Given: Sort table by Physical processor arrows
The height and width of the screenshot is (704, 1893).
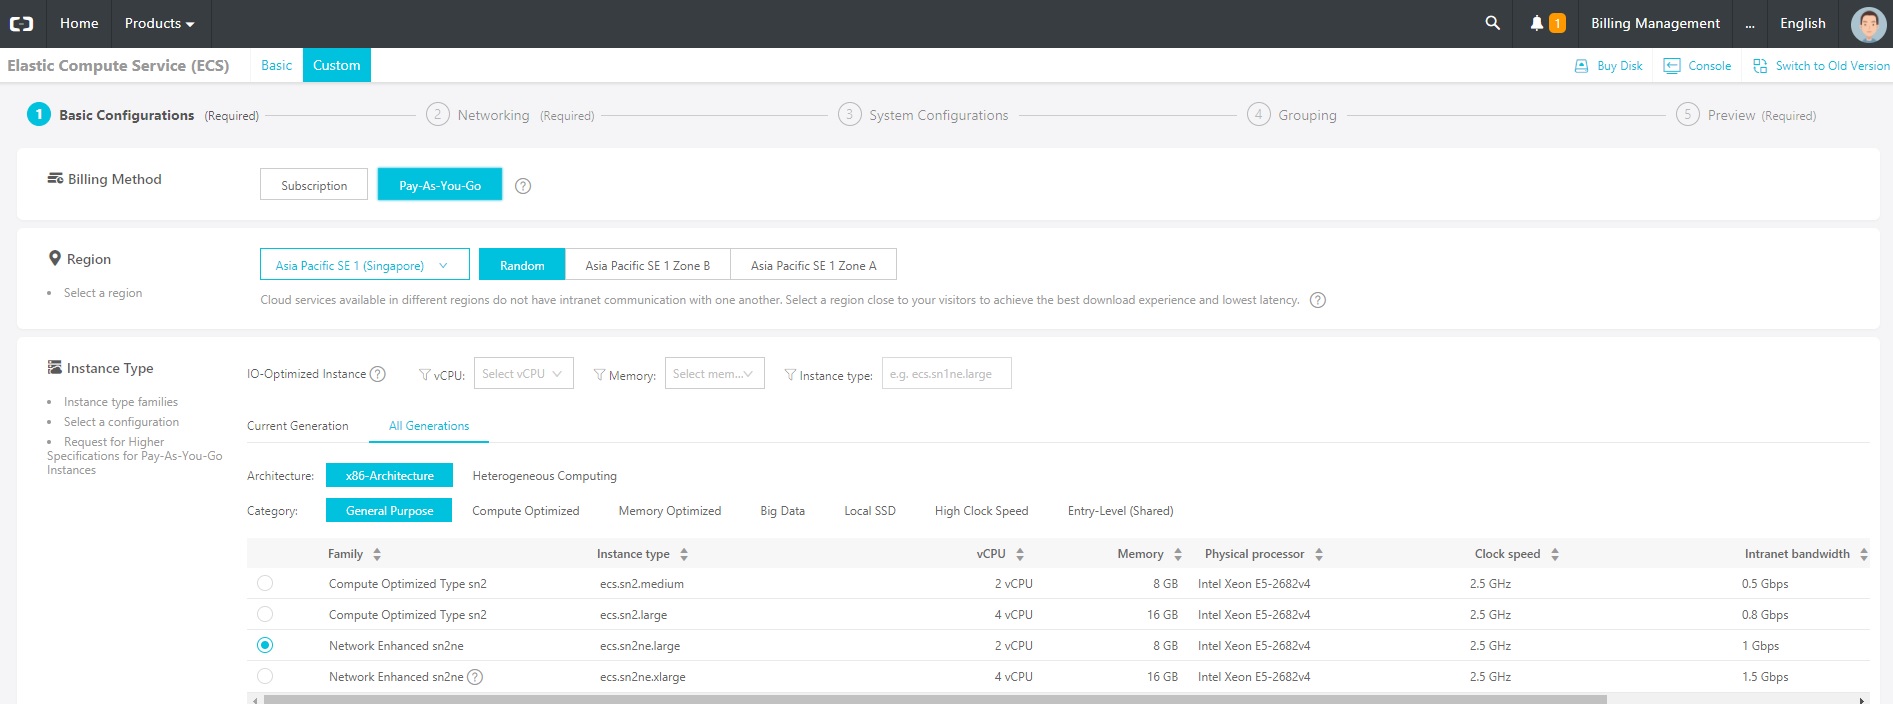Looking at the screenshot, I should [1319, 554].
